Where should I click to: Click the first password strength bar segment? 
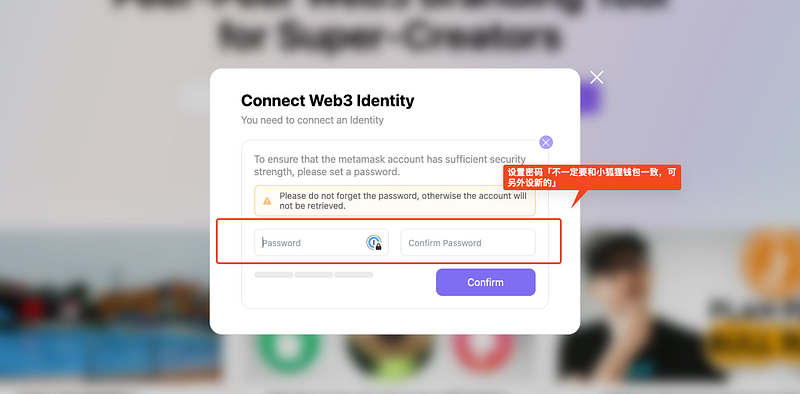[x=274, y=275]
